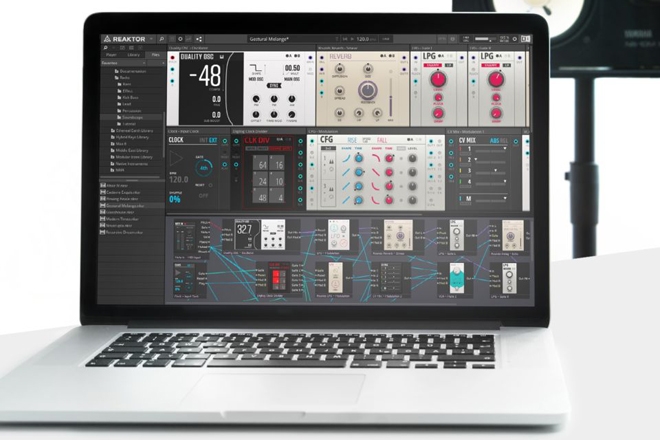The image size is (660, 440).
Task: Click the circle record icon in the toolbar
Action: pos(180,39)
